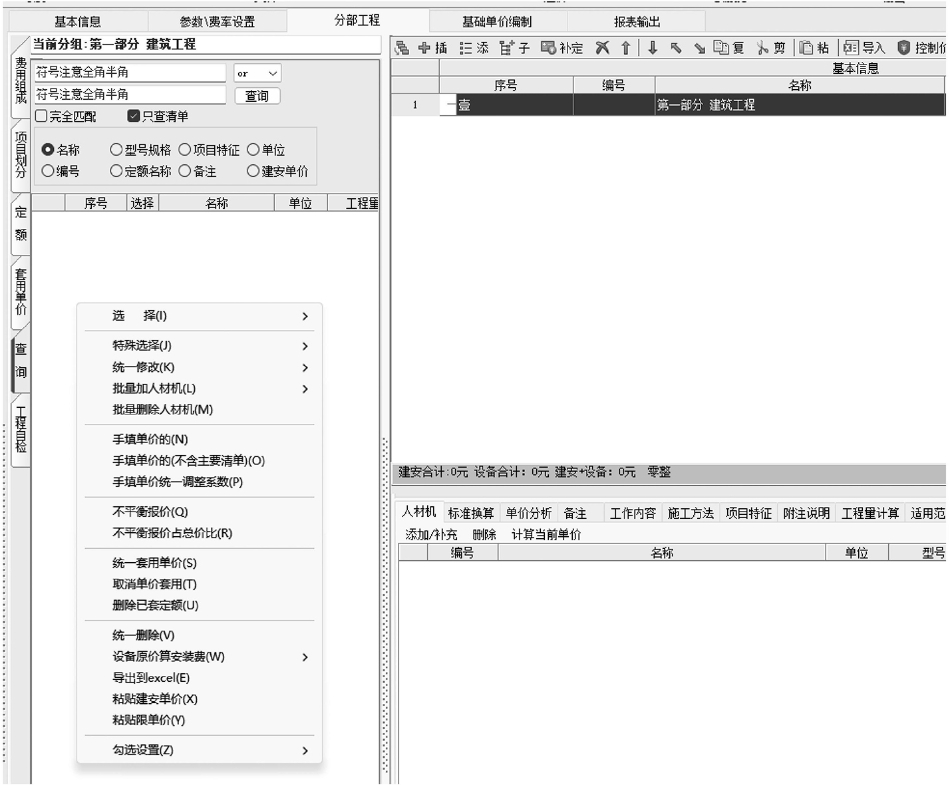This screenshot has height=785, width=950.
Task: Click the first search keyword input field
Action: pos(129,73)
